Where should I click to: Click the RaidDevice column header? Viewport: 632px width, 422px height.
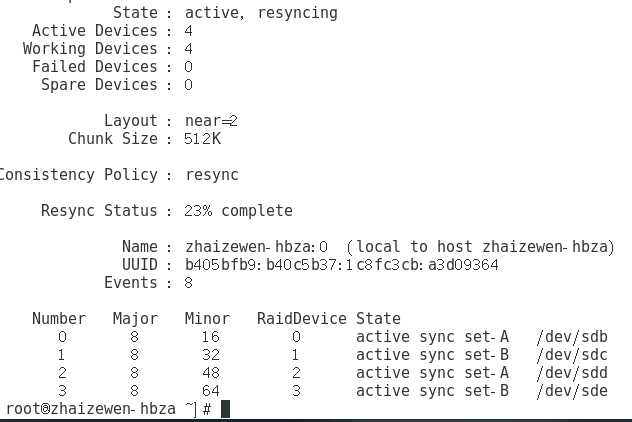pyautogui.click(x=301, y=319)
